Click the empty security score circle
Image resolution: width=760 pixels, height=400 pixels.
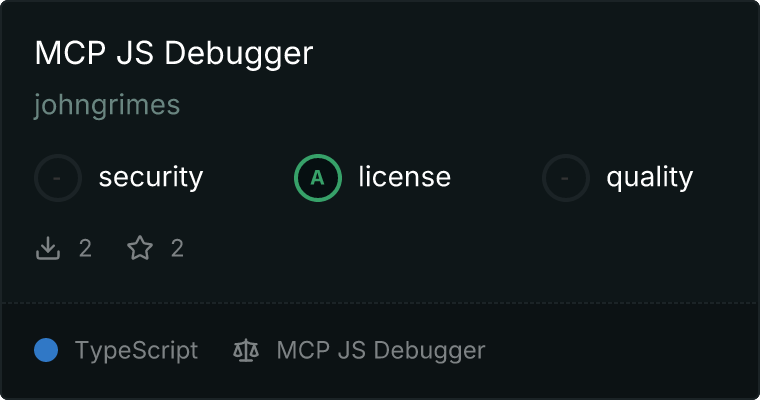coord(58,178)
